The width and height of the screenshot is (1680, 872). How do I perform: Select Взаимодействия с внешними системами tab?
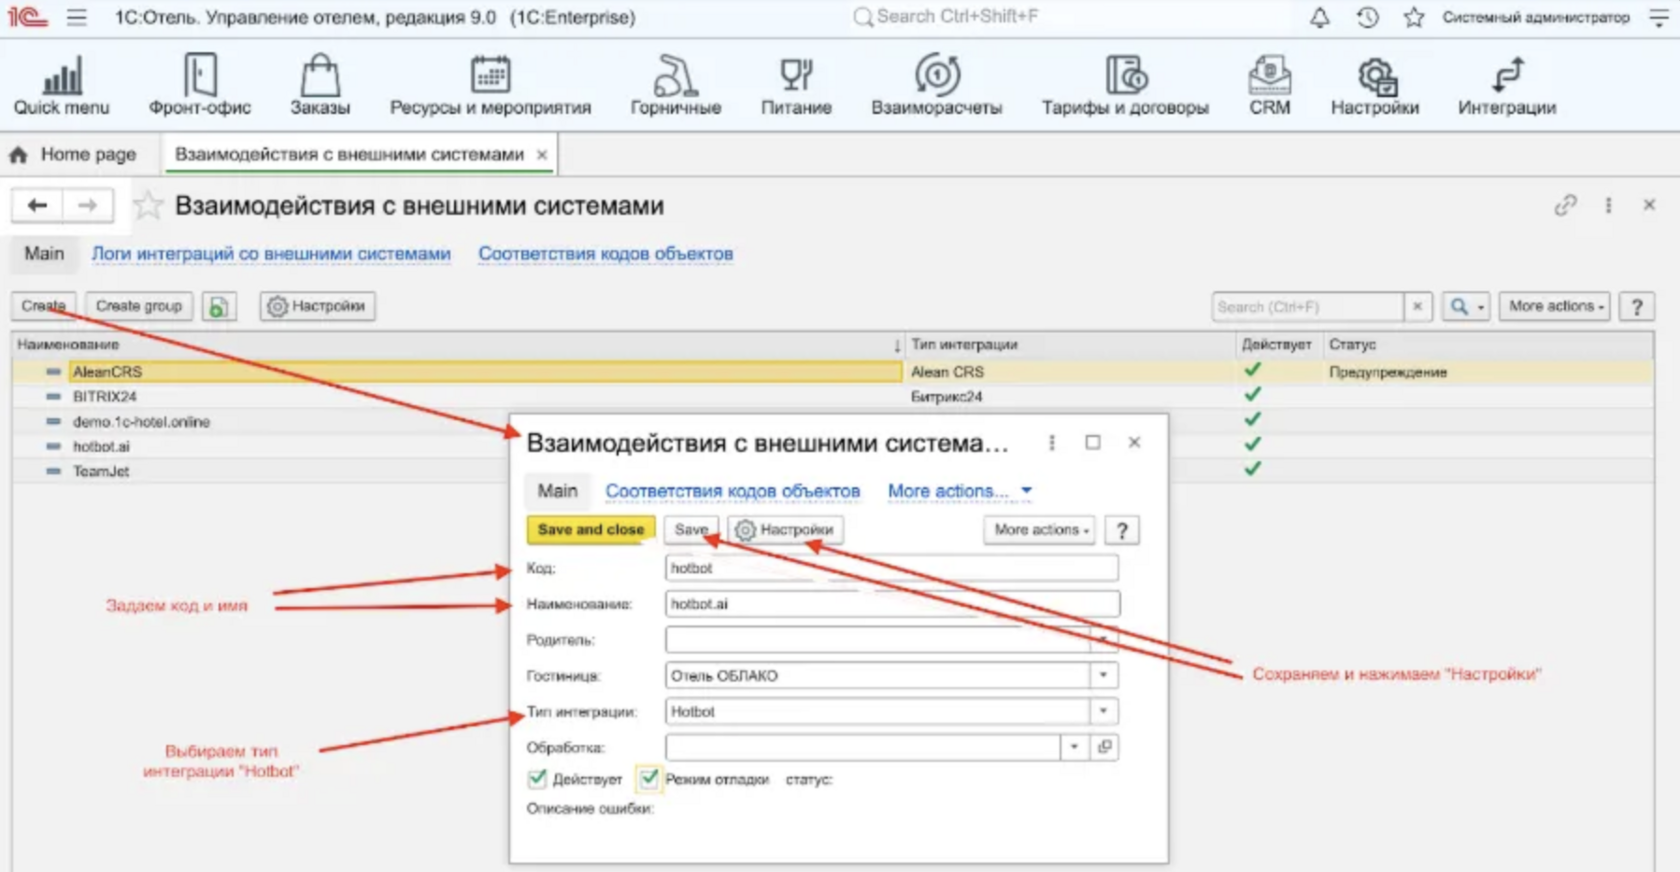[349, 155]
